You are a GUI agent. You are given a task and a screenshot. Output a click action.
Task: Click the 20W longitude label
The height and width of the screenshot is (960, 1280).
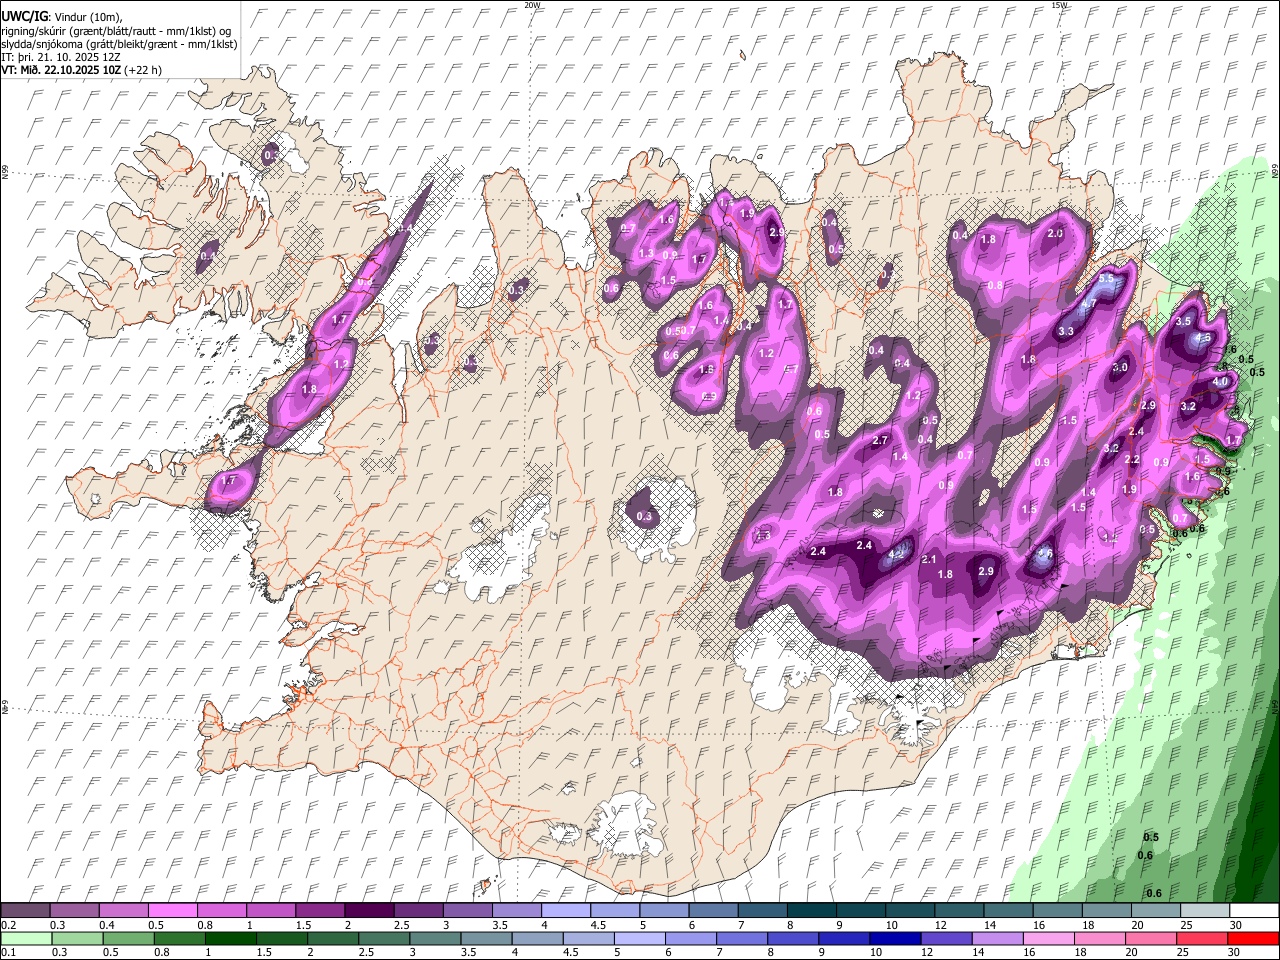point(533,5)
